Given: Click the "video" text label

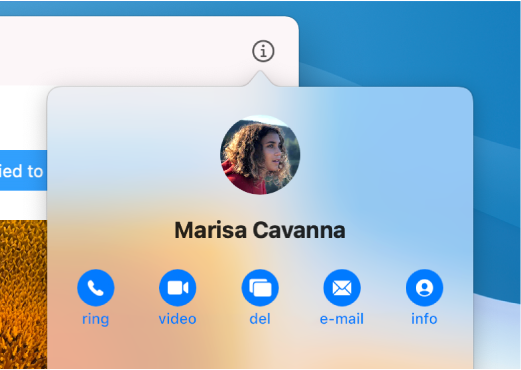Looking at the screenshot, I should tap(178, 319).
